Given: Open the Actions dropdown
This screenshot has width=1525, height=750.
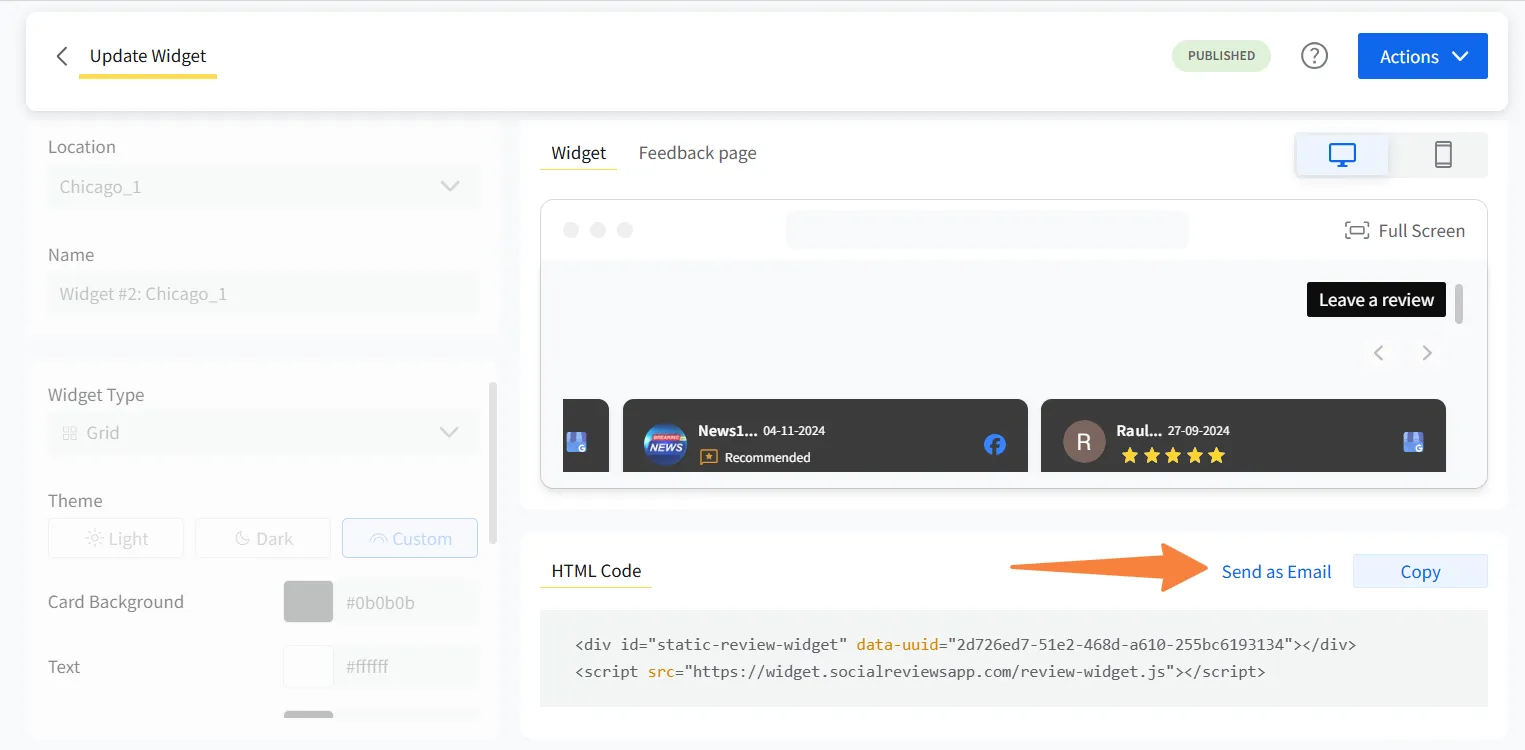Looking at the screenshot, I should pyautogui.click(x=1421, y=56).
